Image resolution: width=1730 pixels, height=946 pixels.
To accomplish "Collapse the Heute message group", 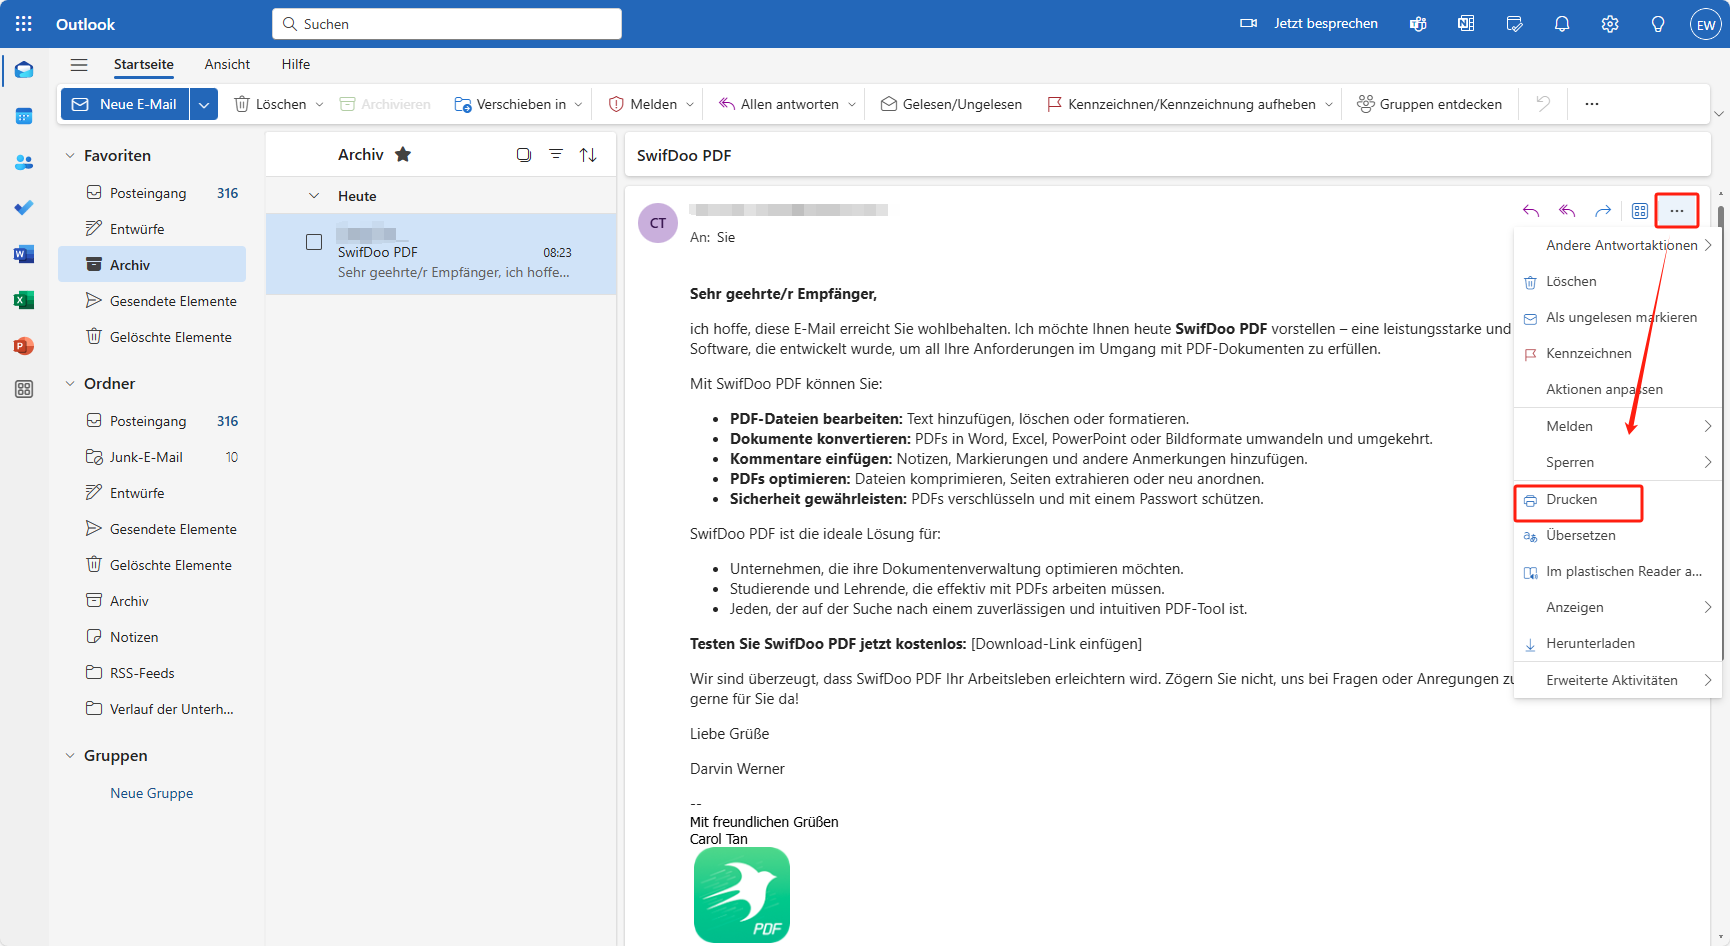I will pyautogui.click(x=314, y=196).
